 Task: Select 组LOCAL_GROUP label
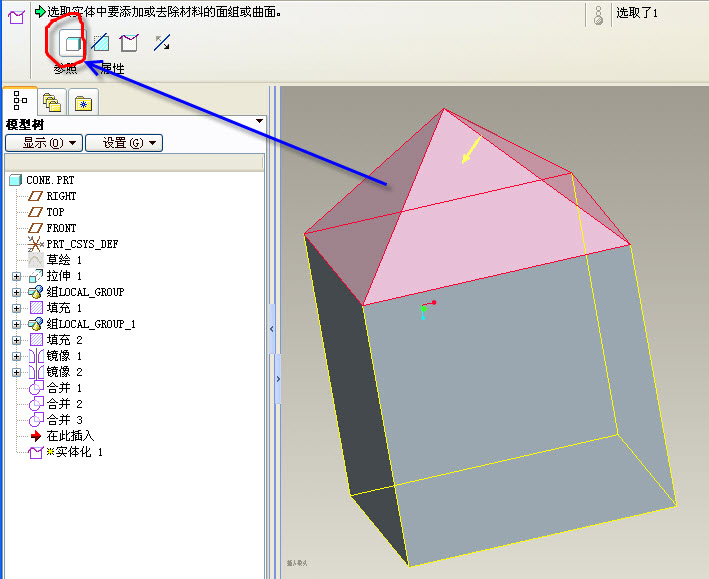click(85, 292)
